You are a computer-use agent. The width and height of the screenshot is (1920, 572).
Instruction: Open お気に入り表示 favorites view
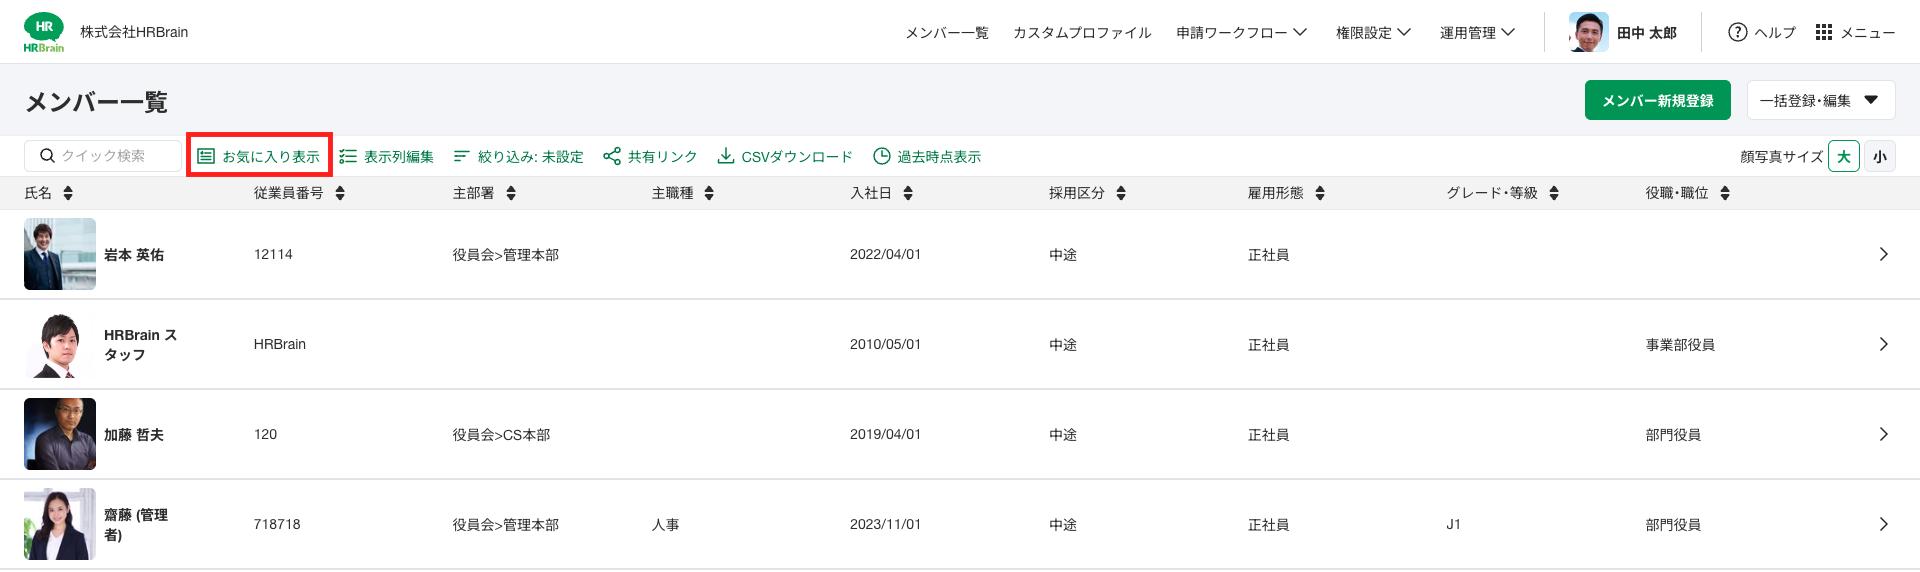pos(259,156)
